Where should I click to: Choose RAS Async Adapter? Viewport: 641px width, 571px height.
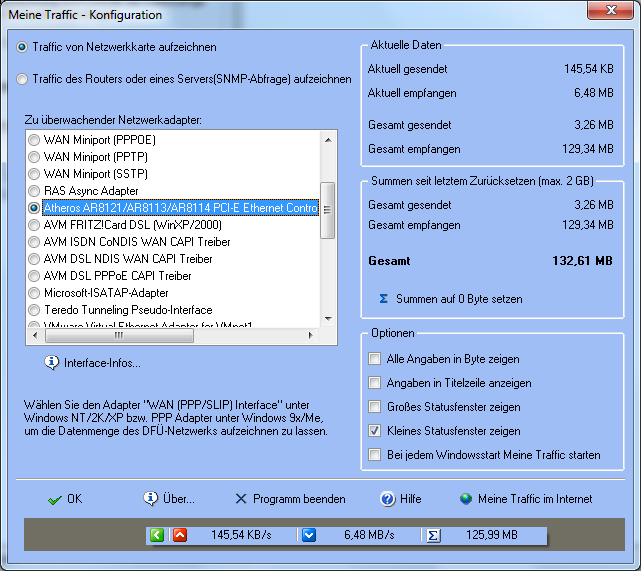tap(34, 191)
